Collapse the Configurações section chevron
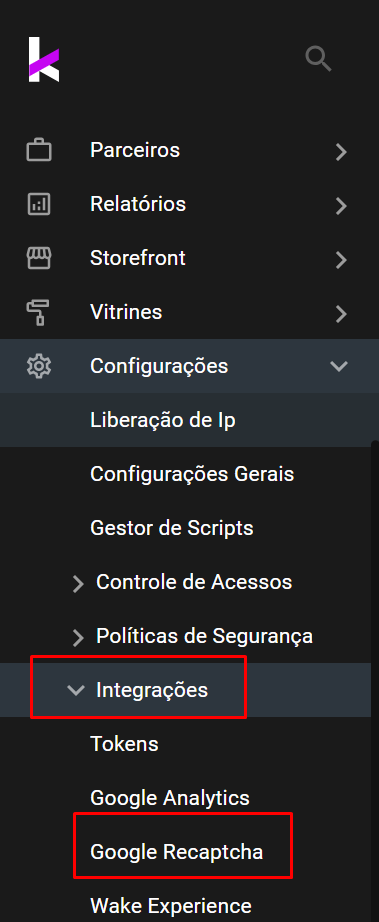This screenshot has width=379, height=922. pyautogui.click(x=340, y=366)
